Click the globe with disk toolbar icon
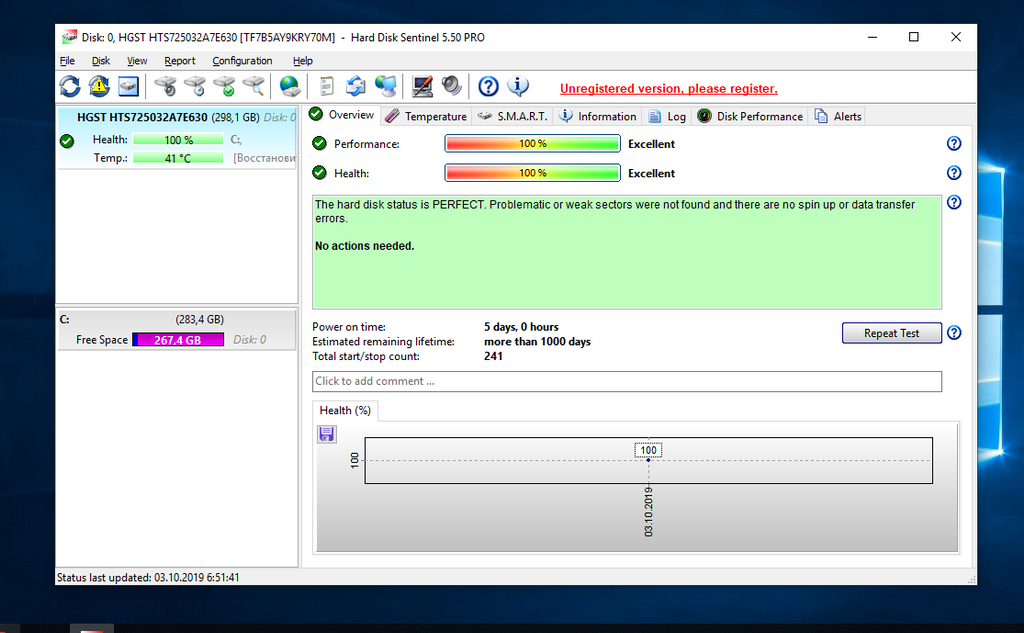 pyautogui.click(x=289, y=86)
